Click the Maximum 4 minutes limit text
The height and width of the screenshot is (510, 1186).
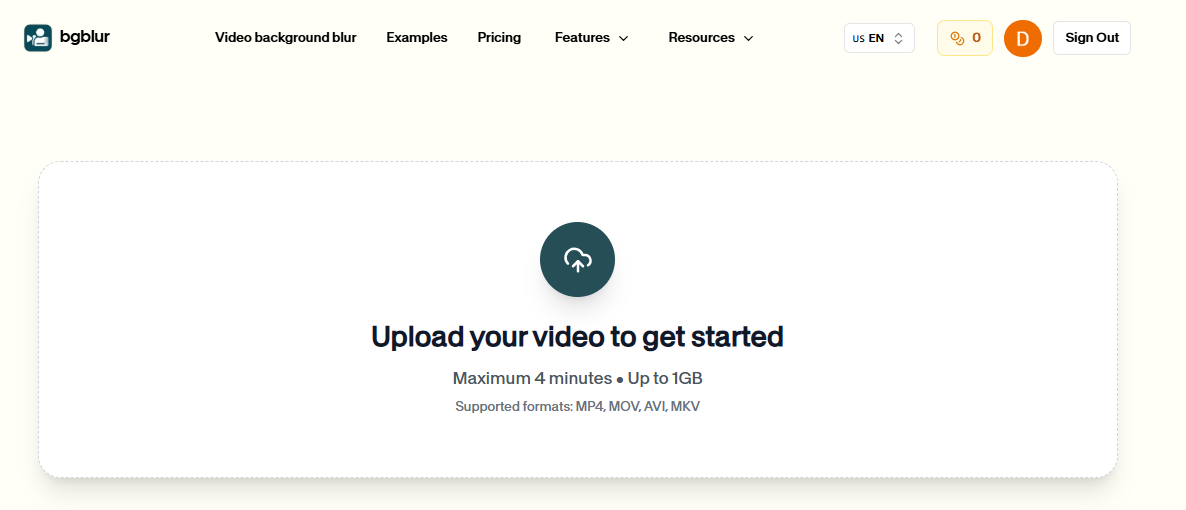(532, 379)
